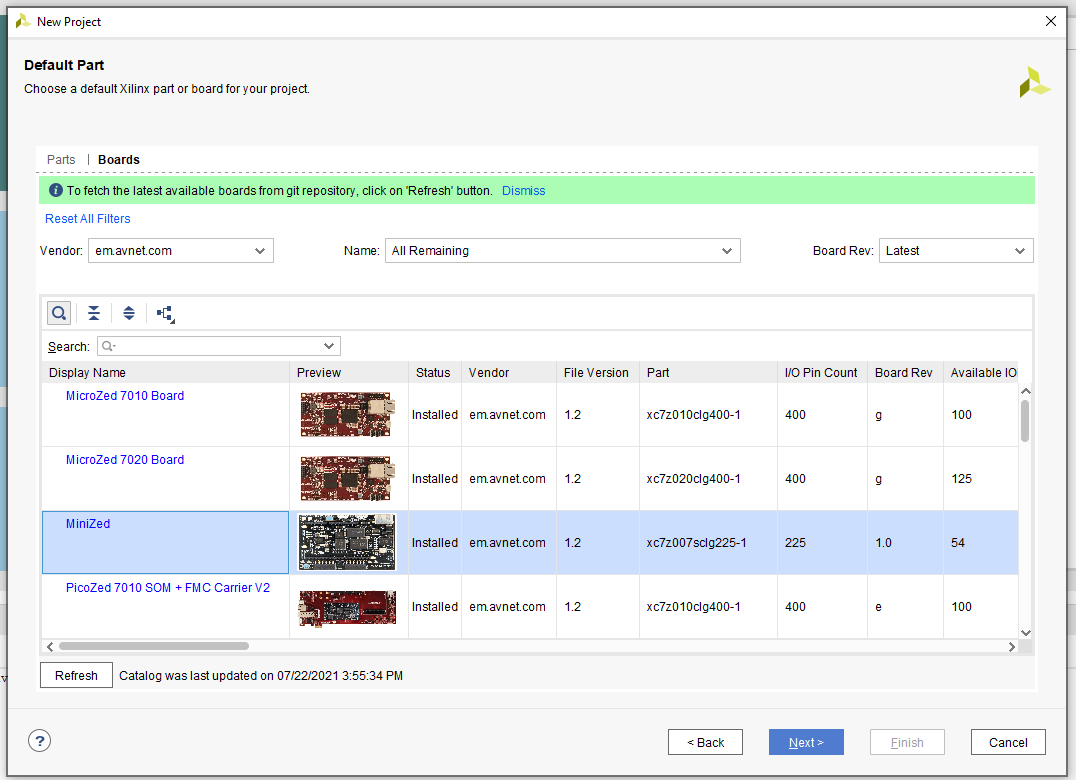Sort by Available IO column header
This screenshot has height=780, width=1076.
[981, 373]
